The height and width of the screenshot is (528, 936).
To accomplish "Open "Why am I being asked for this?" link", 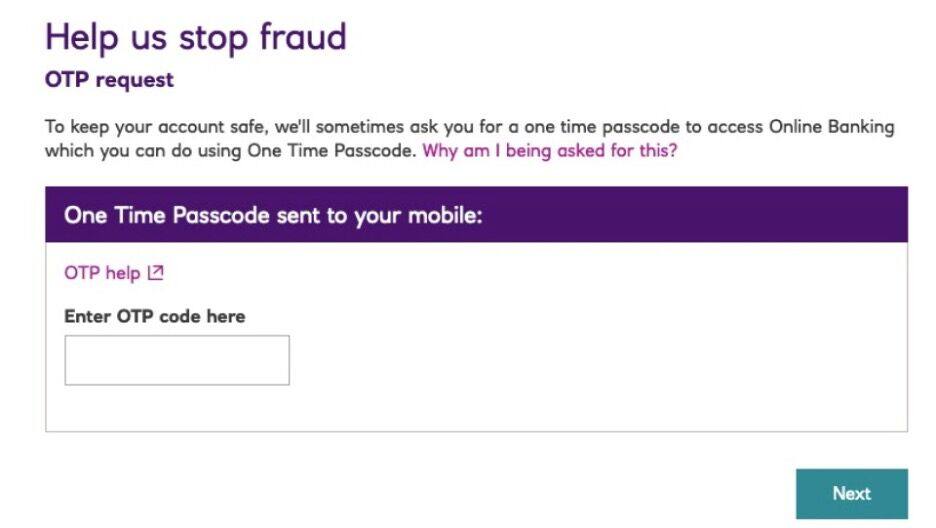I will pyautogui.click(x=549, y=151).
